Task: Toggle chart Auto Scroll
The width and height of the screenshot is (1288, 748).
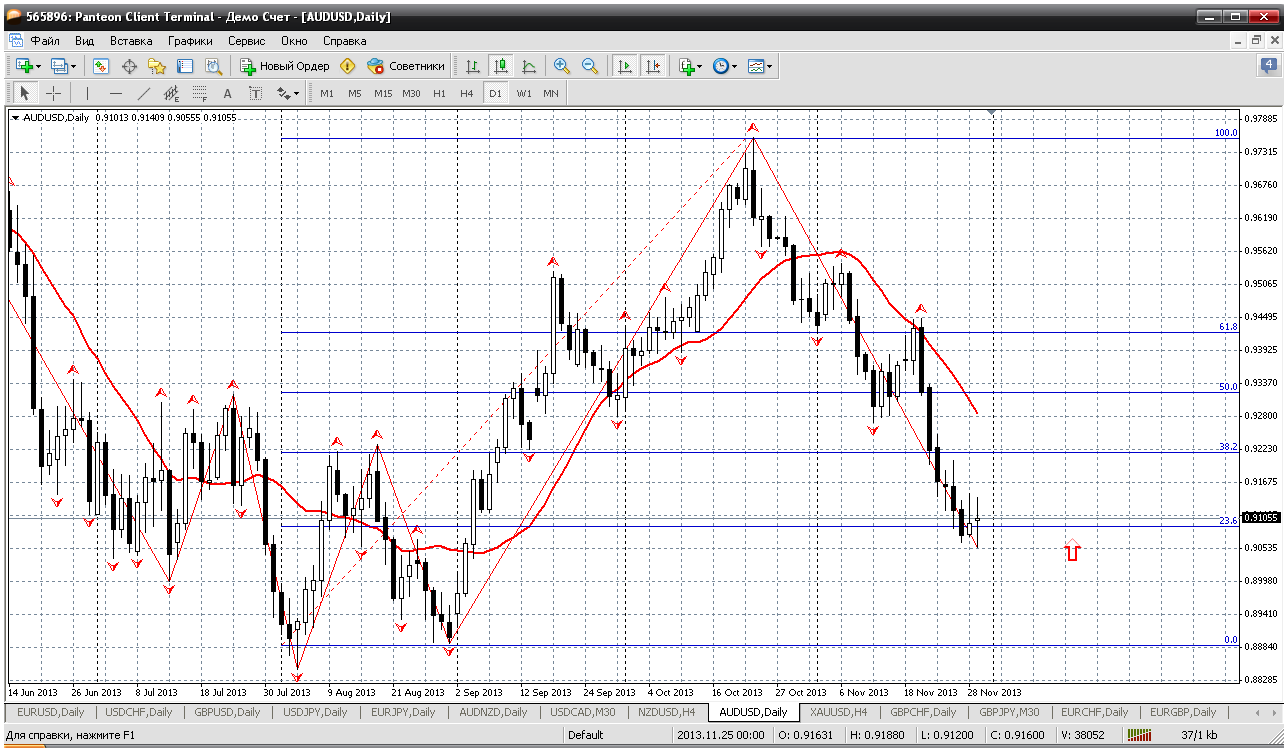Action: [x=624, y=66]
